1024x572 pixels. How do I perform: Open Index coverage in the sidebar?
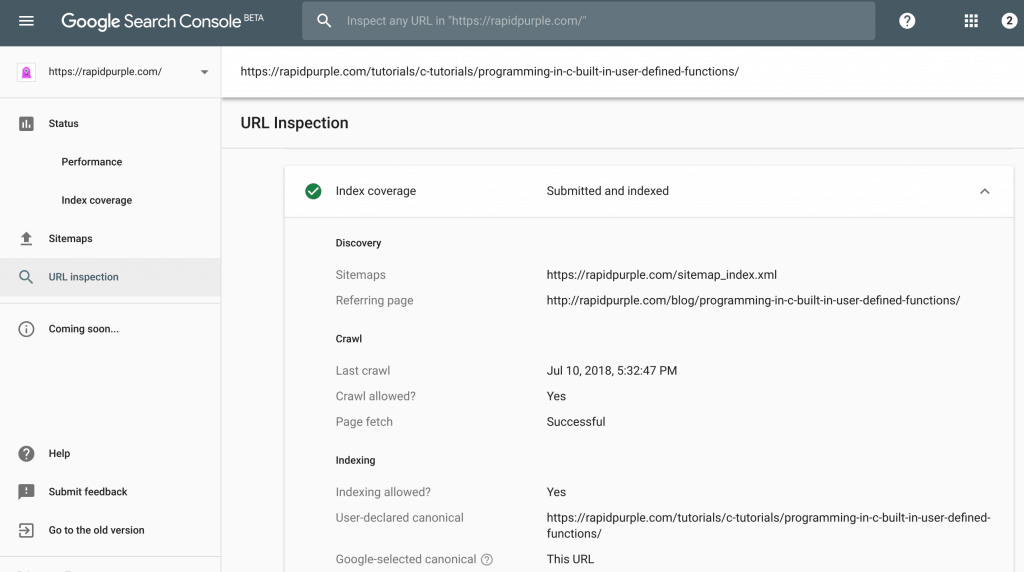(97, 200)
